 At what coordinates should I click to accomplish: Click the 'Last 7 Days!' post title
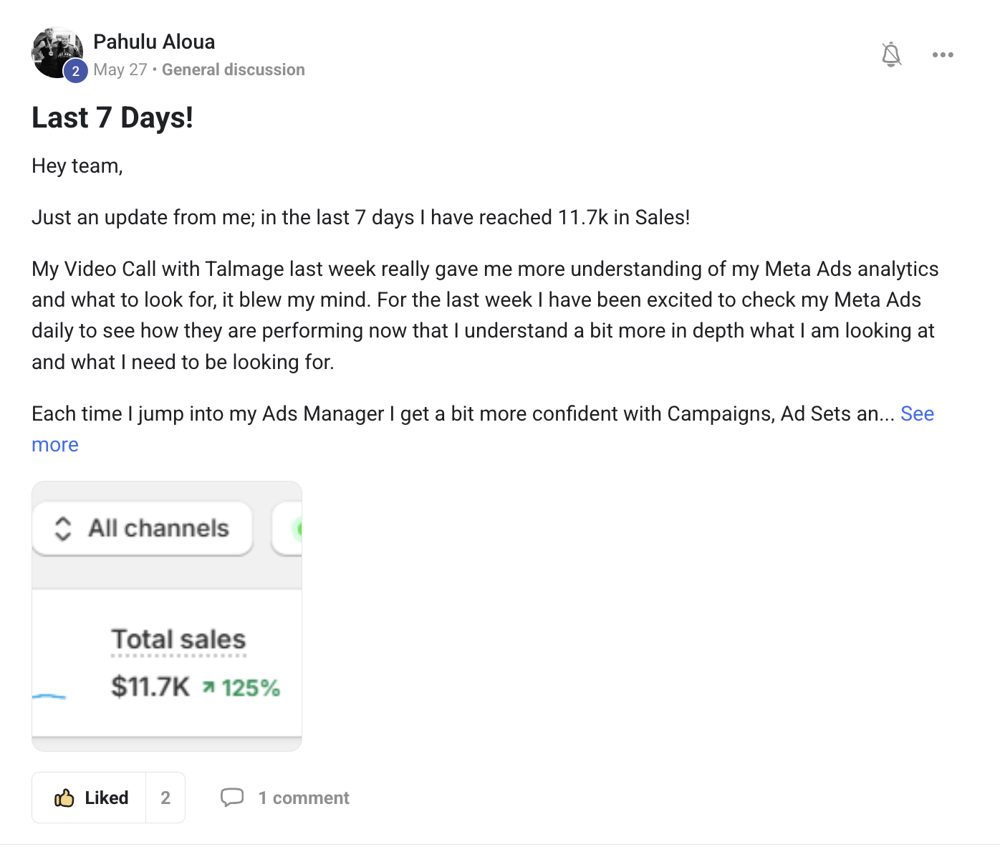tap(112, 117)
